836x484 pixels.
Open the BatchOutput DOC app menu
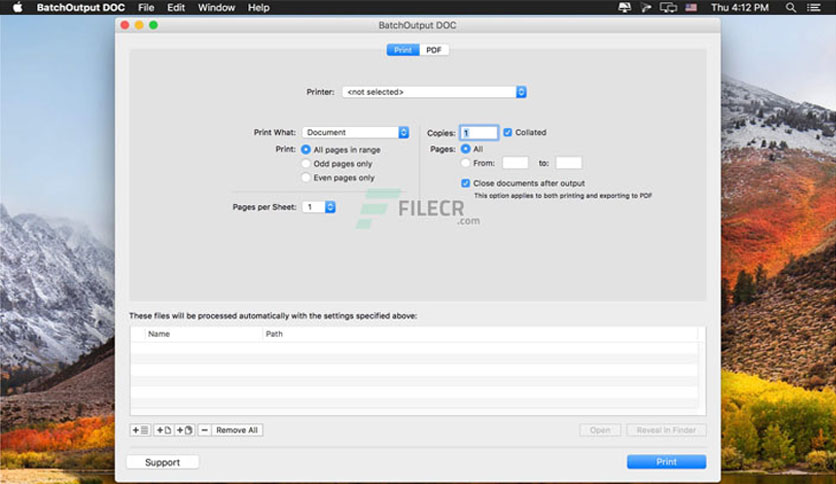click(81, 7)
